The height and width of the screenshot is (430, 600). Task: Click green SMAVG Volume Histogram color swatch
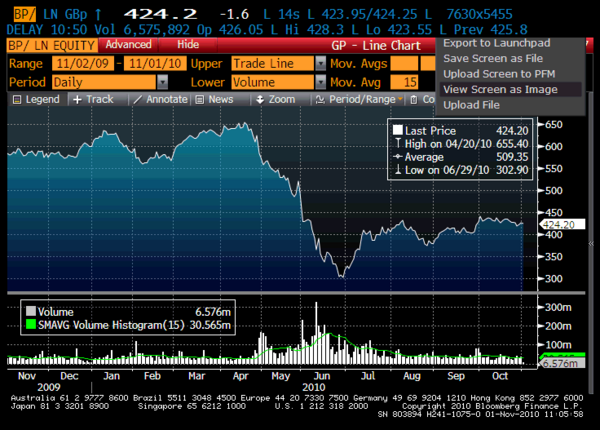click(x=31, y=324)
